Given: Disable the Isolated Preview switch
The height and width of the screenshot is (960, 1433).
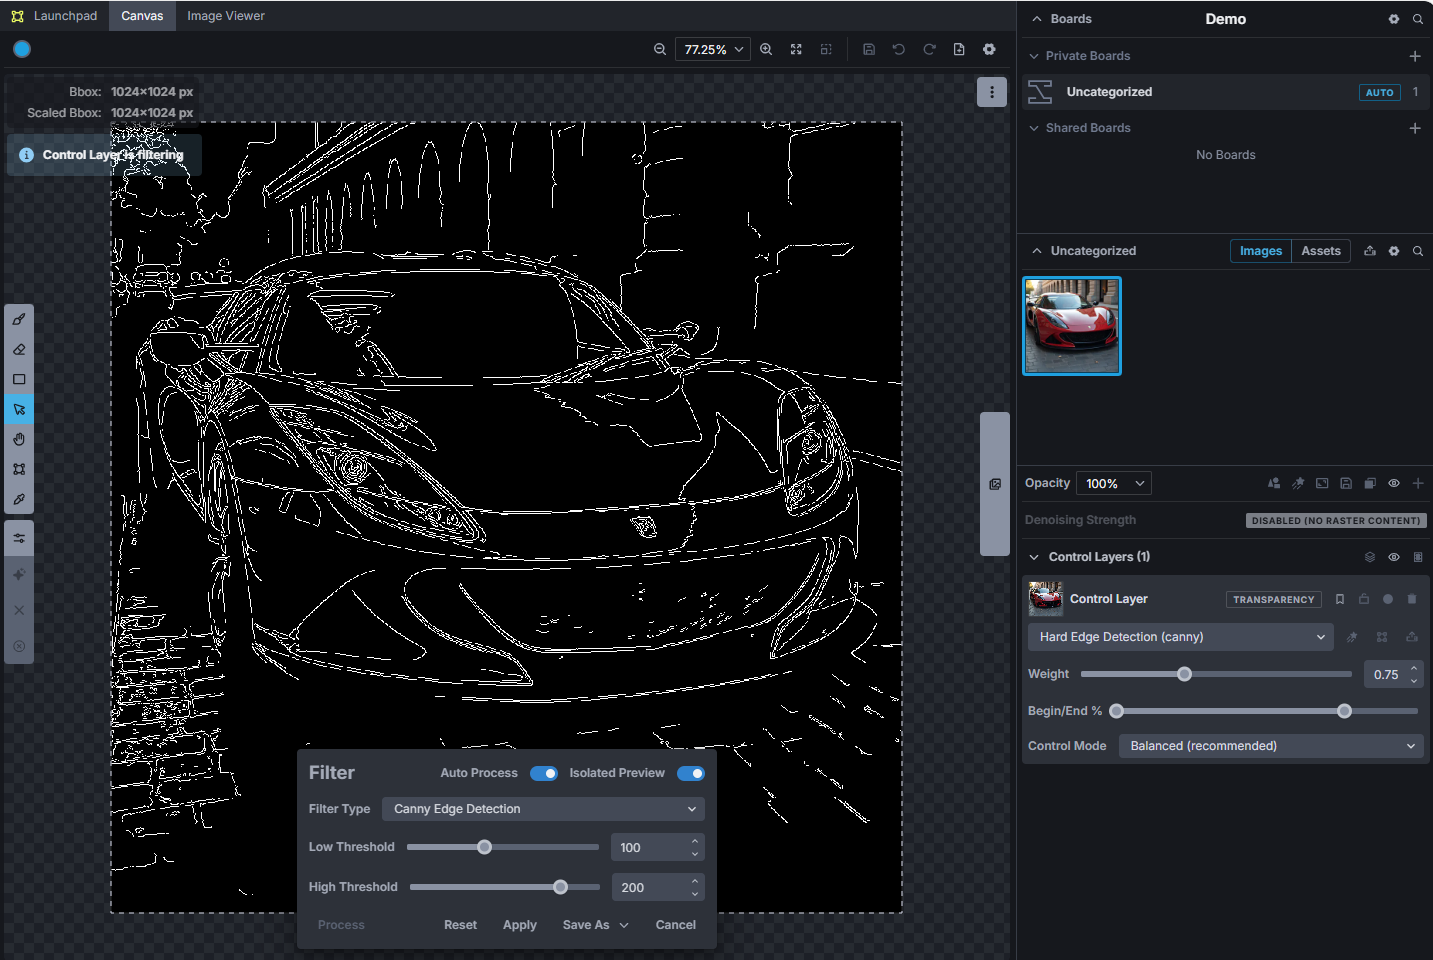Looking at the screenshot, I should pos(690,773).
